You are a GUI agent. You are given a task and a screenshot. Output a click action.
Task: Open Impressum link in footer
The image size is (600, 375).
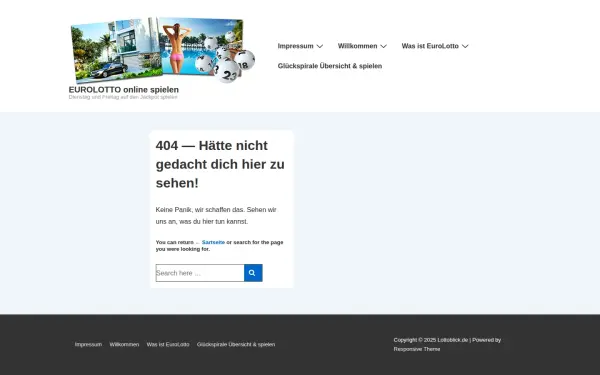coord(88,344)
